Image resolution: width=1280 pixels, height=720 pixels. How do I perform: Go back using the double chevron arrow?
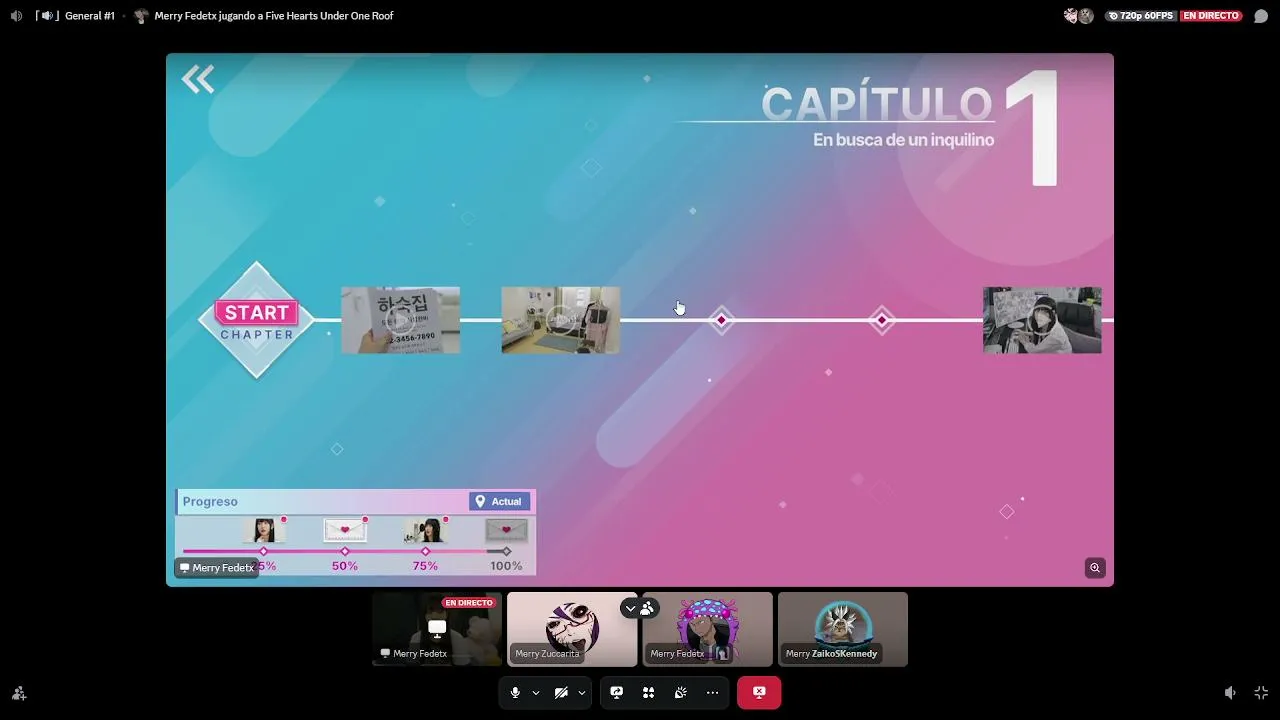click(x=198, y=79)
